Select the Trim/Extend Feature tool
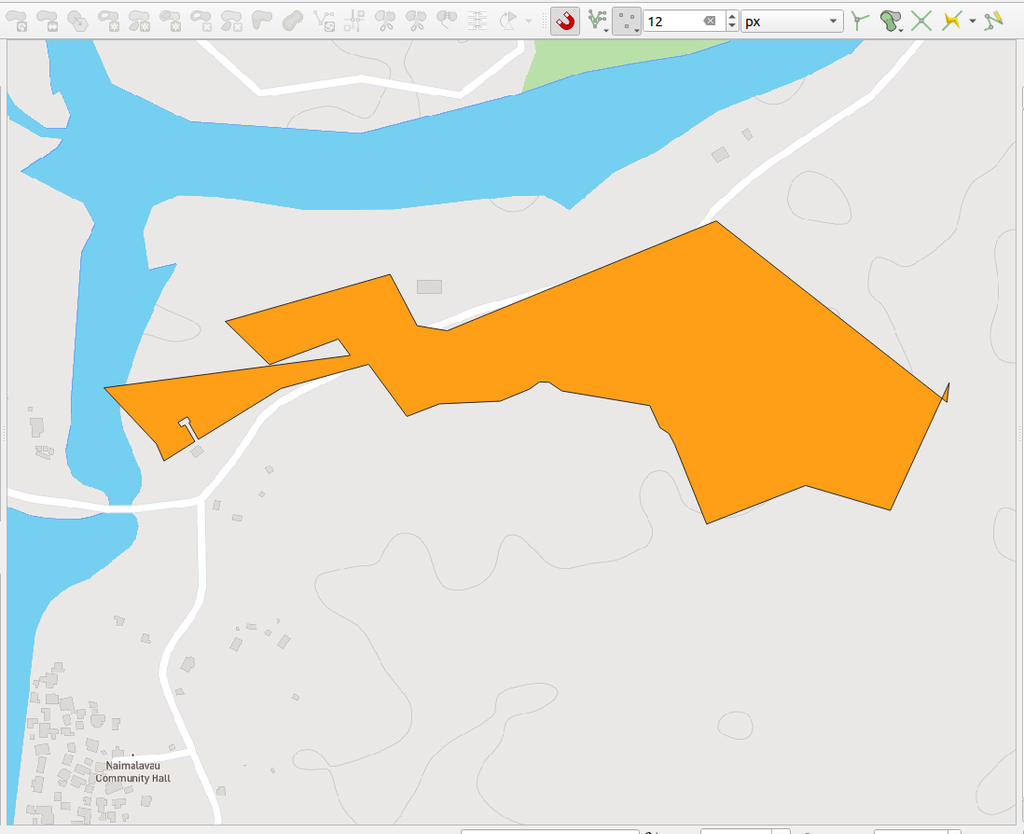 [354, 21]
